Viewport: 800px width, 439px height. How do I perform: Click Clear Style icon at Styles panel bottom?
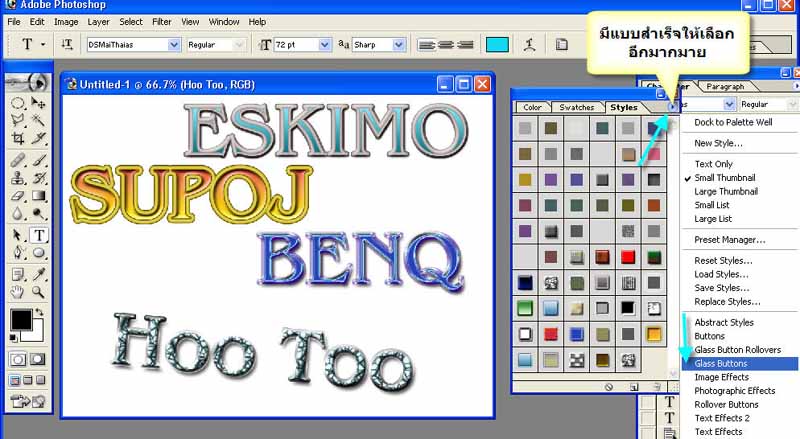[609, 387]
